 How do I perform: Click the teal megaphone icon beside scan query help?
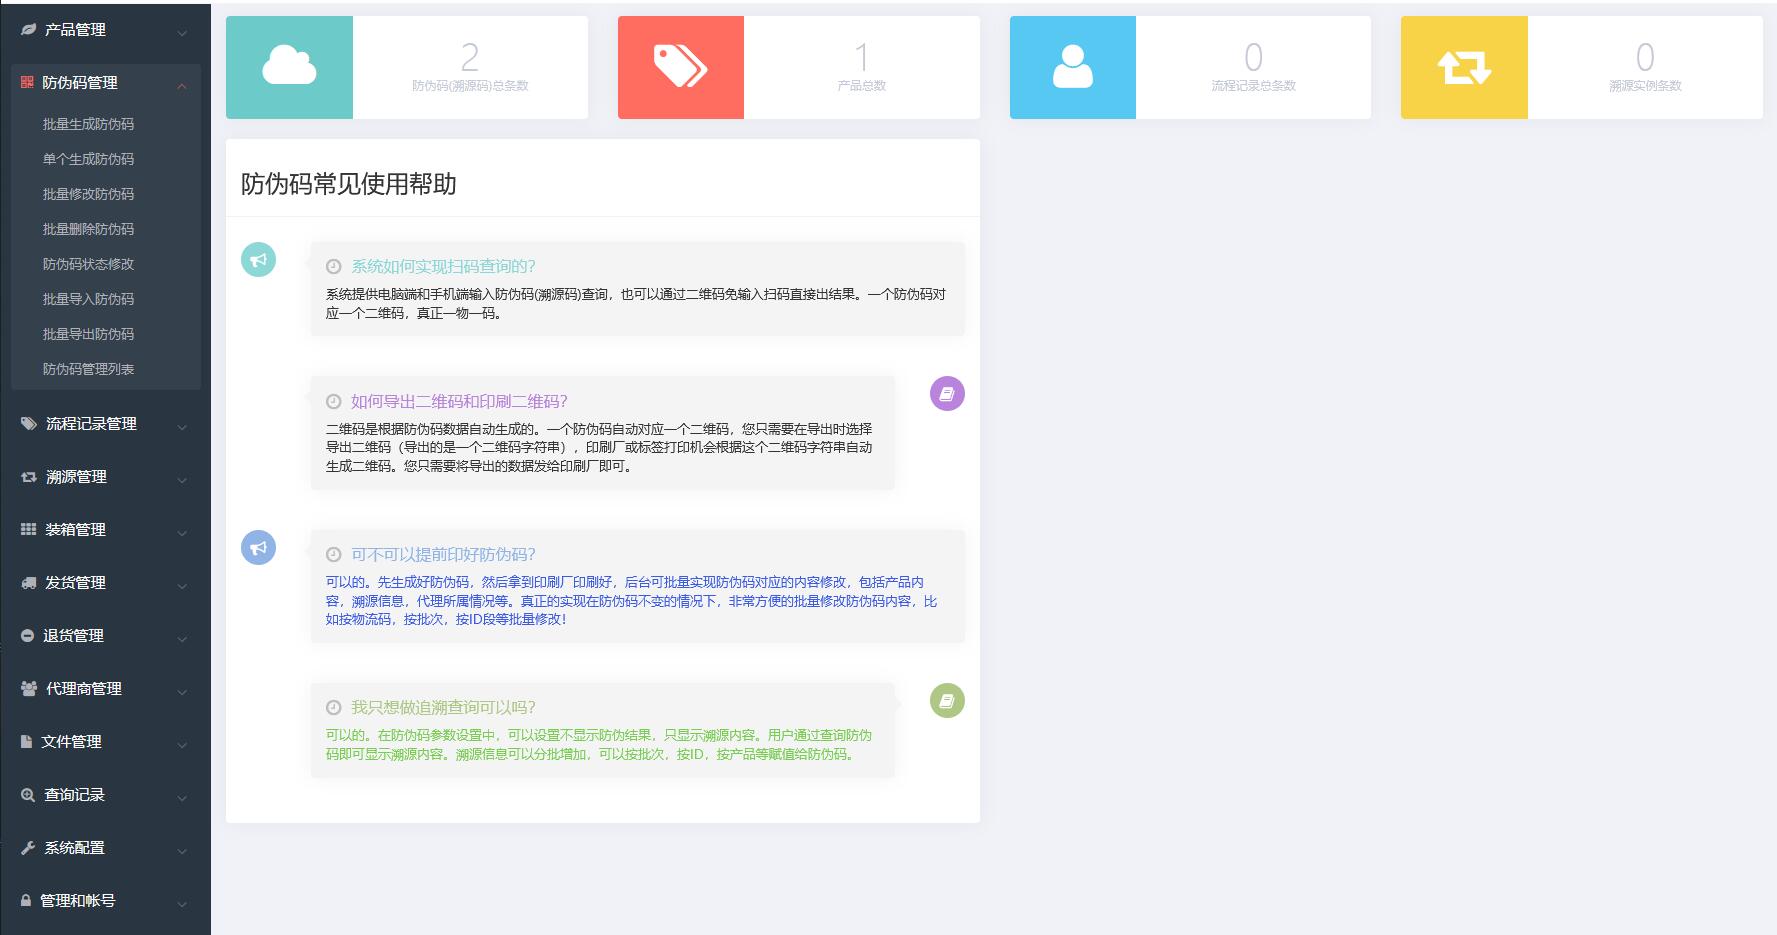click(x=258, y=260)
